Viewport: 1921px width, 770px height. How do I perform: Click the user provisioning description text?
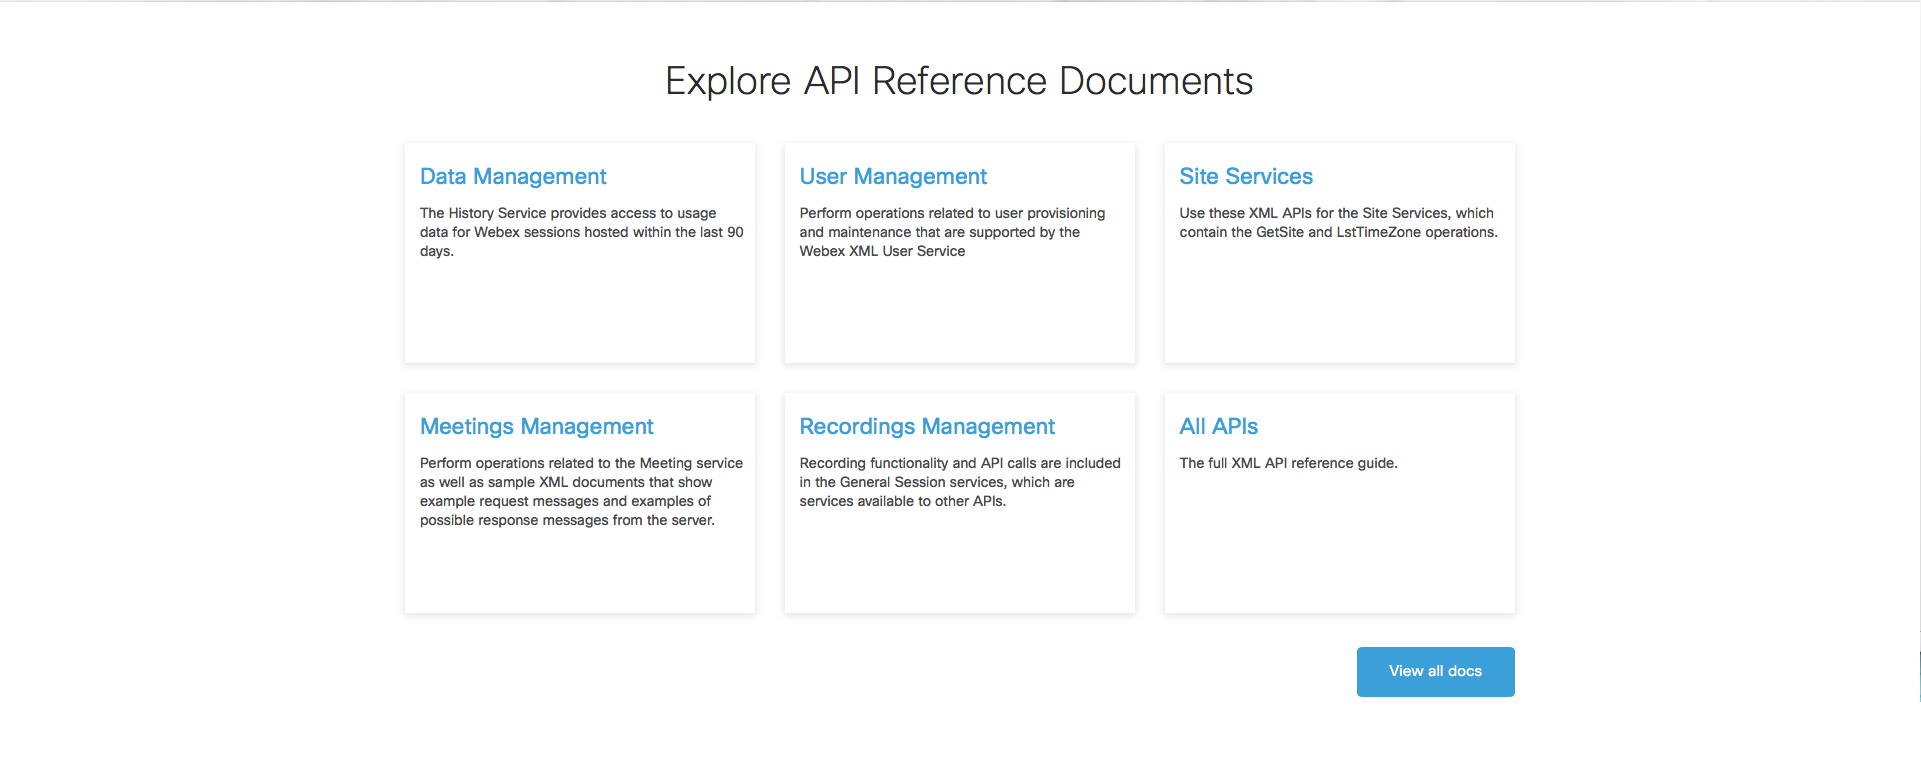pos(952,232)
